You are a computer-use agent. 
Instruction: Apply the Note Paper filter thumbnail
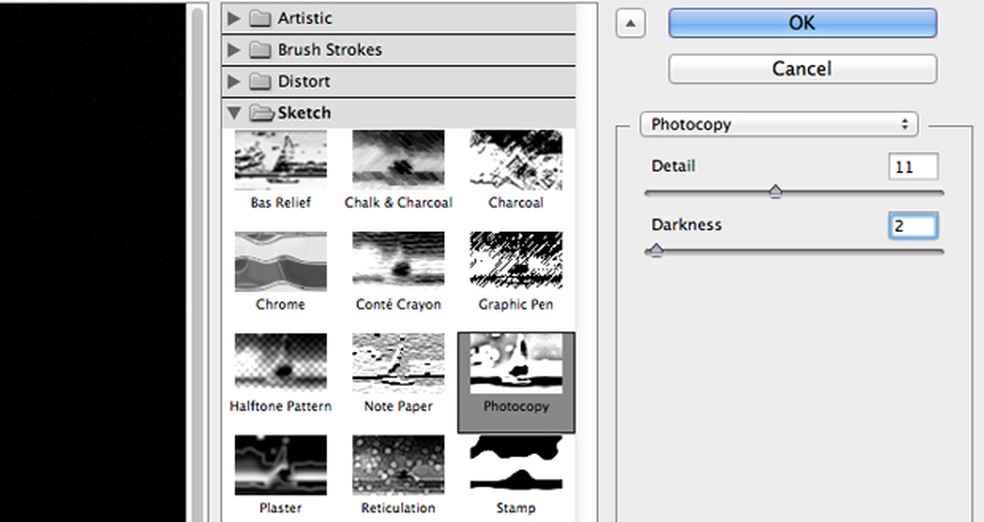(398, 363)
